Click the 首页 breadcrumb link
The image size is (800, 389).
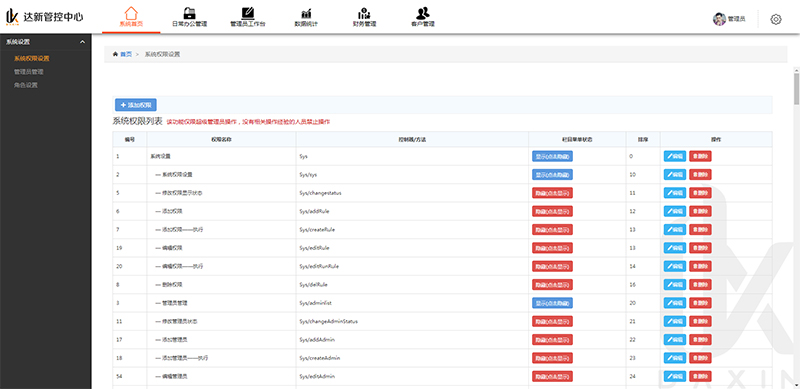click(x=126, y=54)
